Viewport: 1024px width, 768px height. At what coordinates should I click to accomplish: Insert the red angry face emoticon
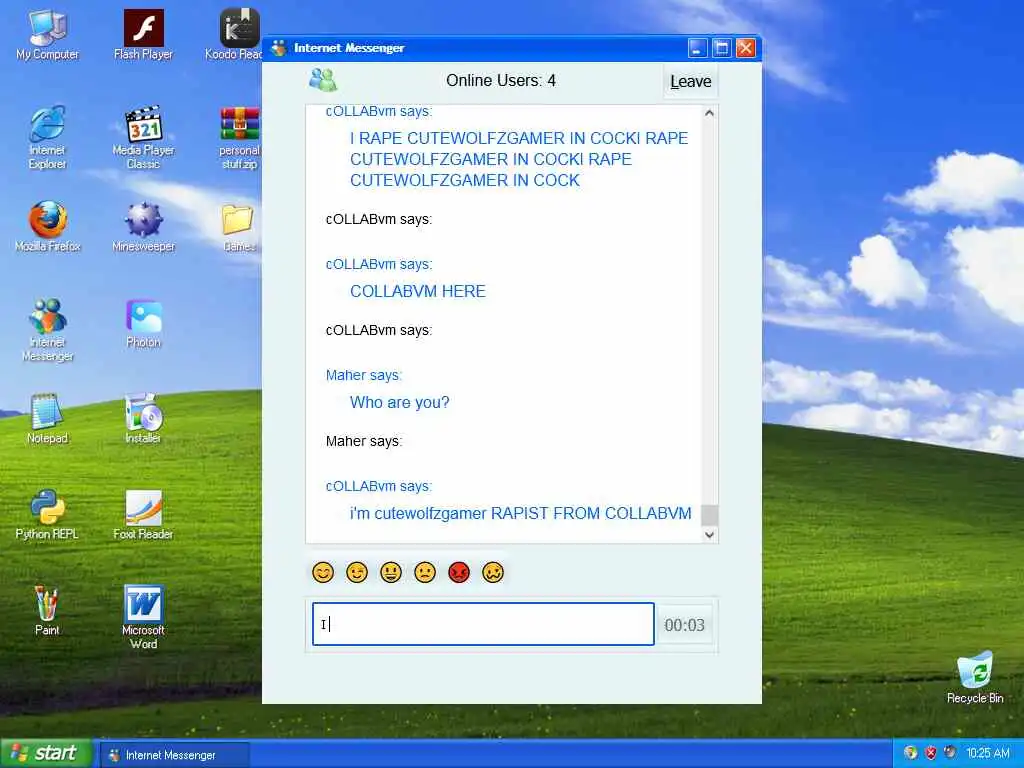pos(459,573)
